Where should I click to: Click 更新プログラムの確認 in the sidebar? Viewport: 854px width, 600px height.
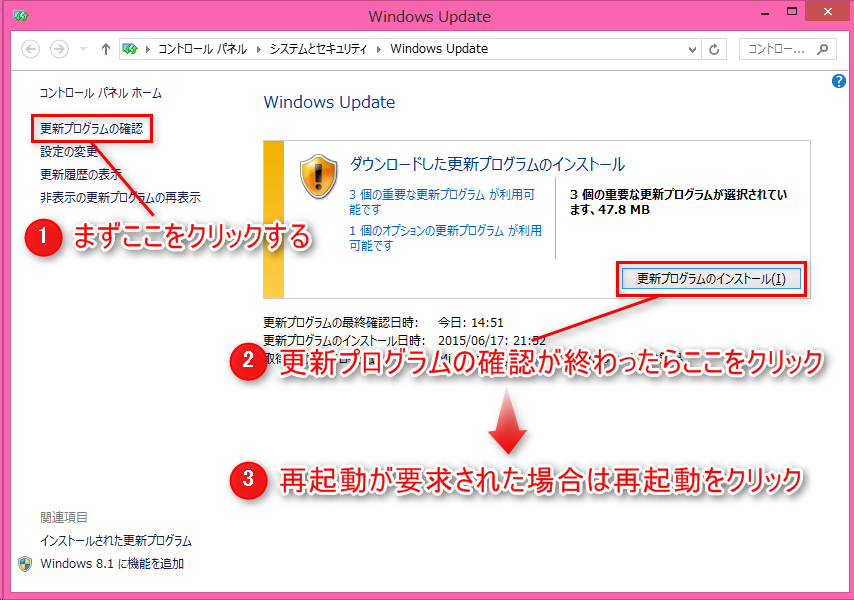(92, 128)
